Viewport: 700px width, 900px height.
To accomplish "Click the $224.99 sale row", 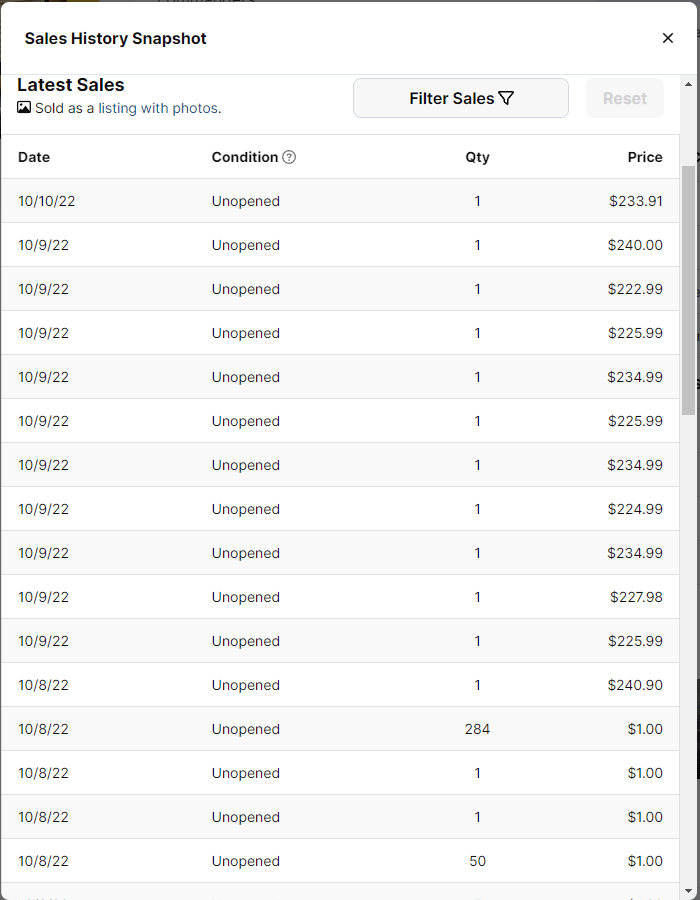I will (340, 509).
